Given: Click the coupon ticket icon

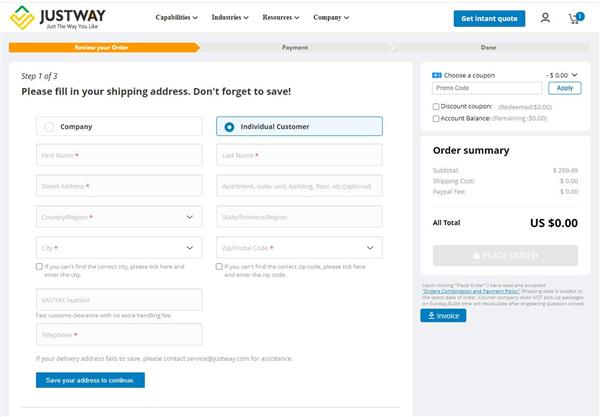Looking at the screenshot, I should (437, 75).
